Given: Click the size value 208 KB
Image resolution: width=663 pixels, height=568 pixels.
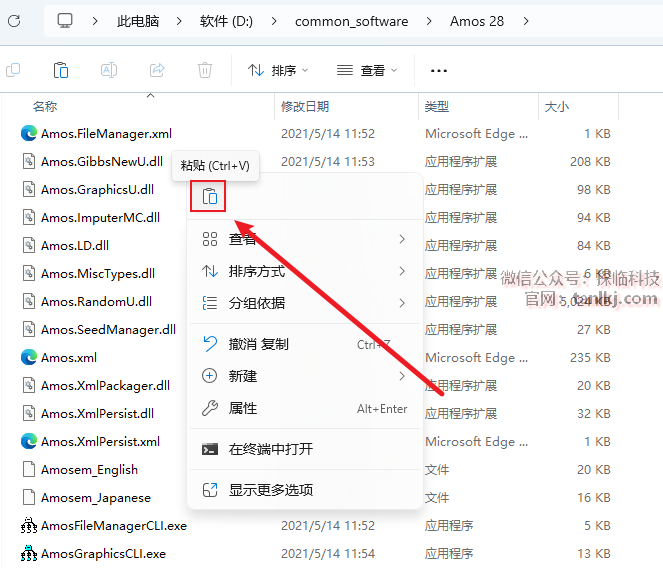Looking at the screenshot, I should click(590, 162).
